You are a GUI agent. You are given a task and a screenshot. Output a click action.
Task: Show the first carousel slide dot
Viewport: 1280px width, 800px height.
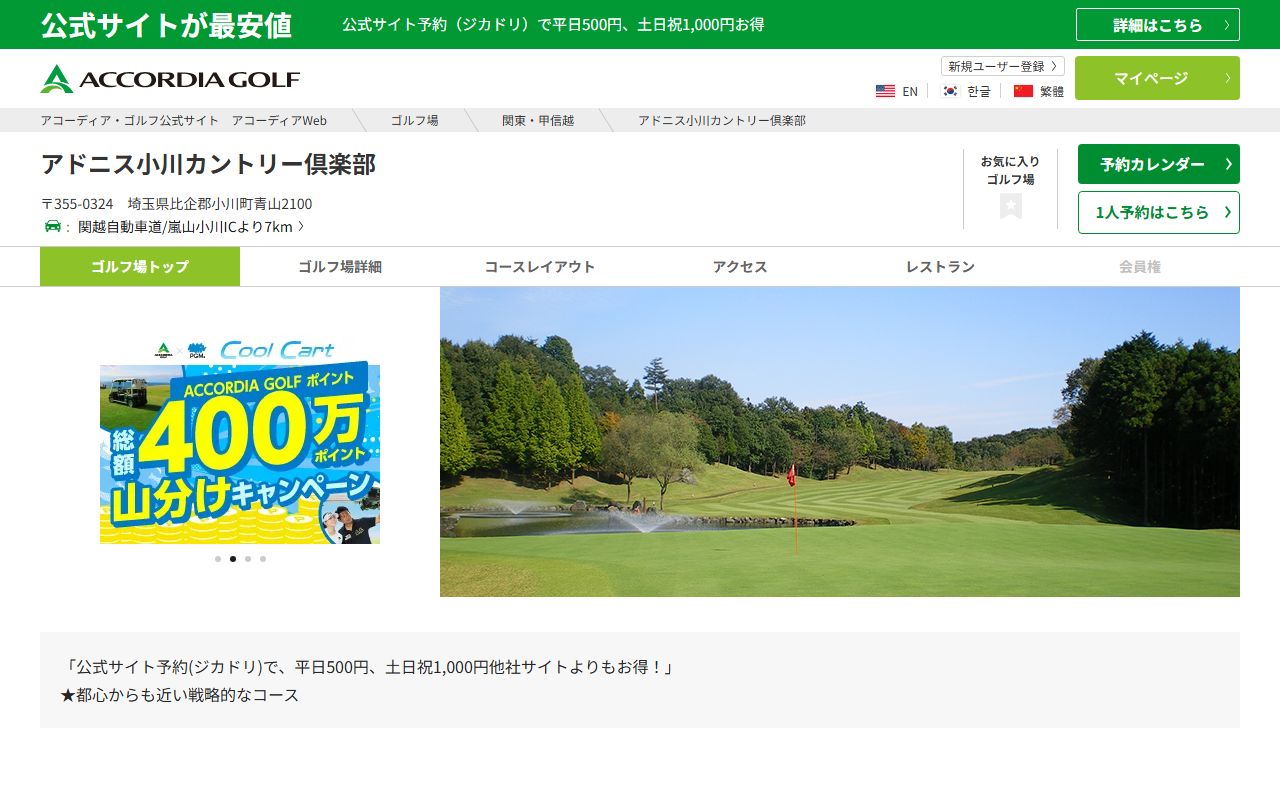(218, 559)
